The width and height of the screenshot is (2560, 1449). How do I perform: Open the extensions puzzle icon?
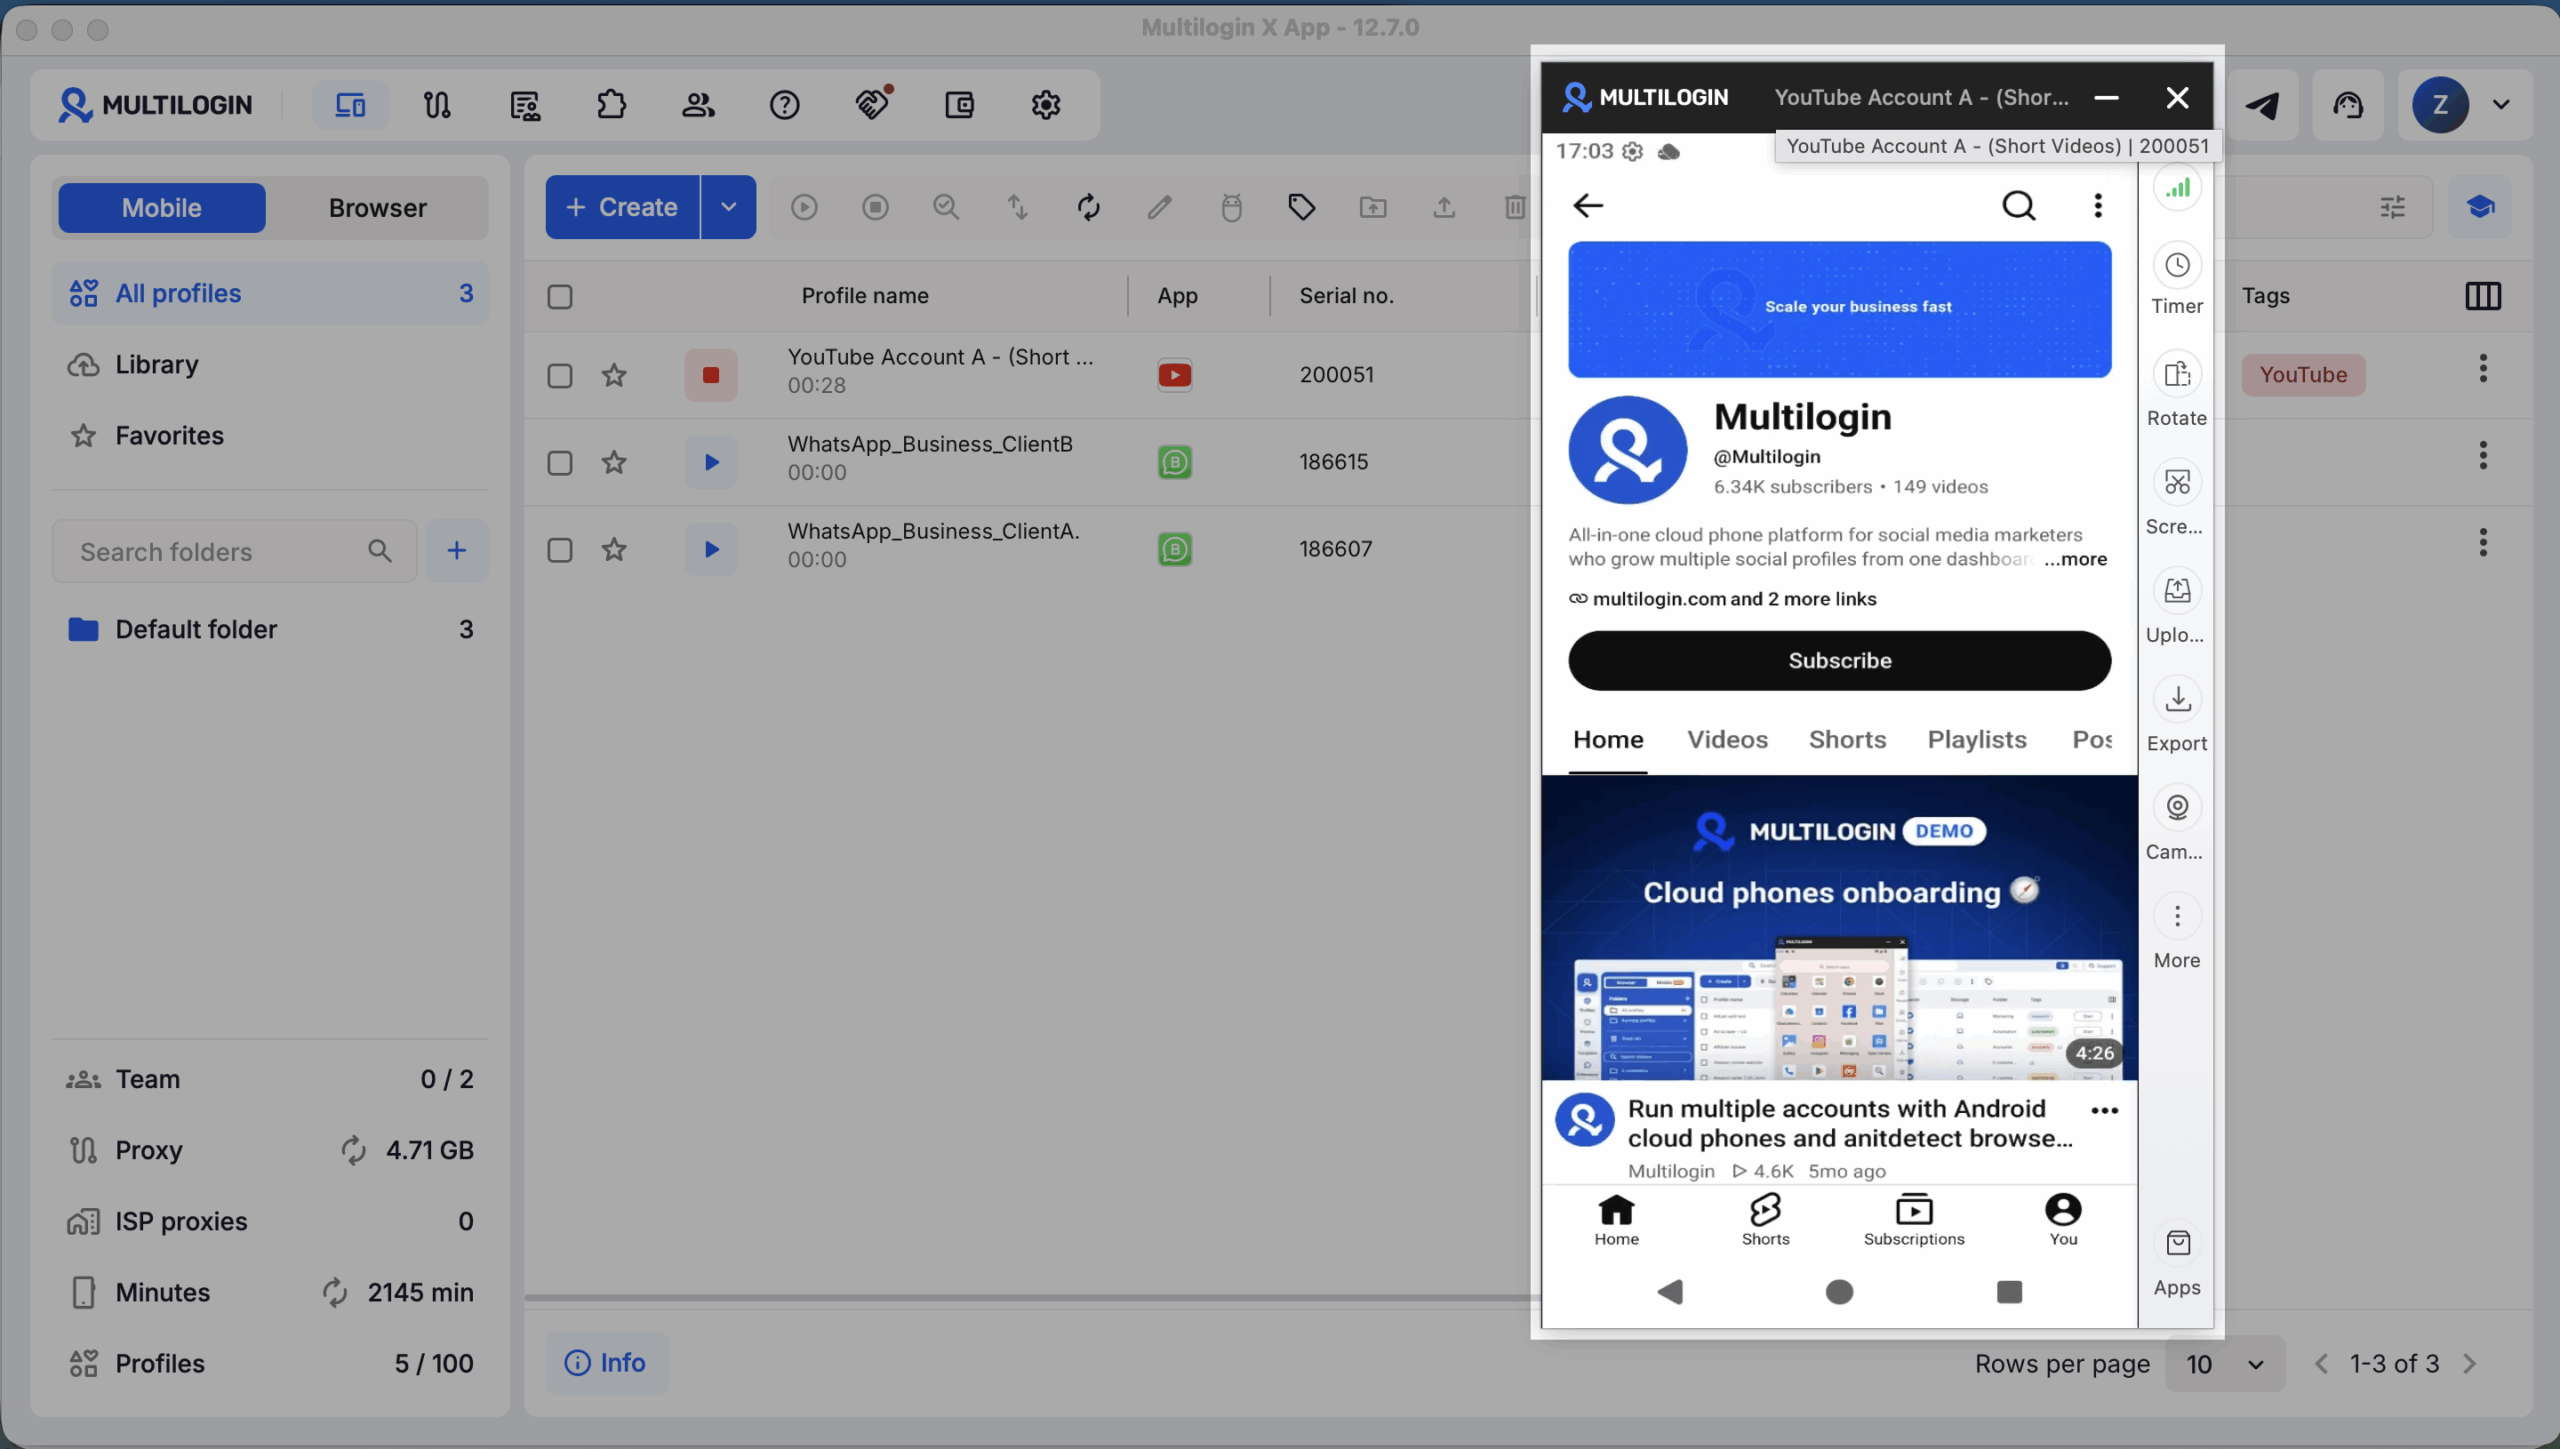(611, 105)
